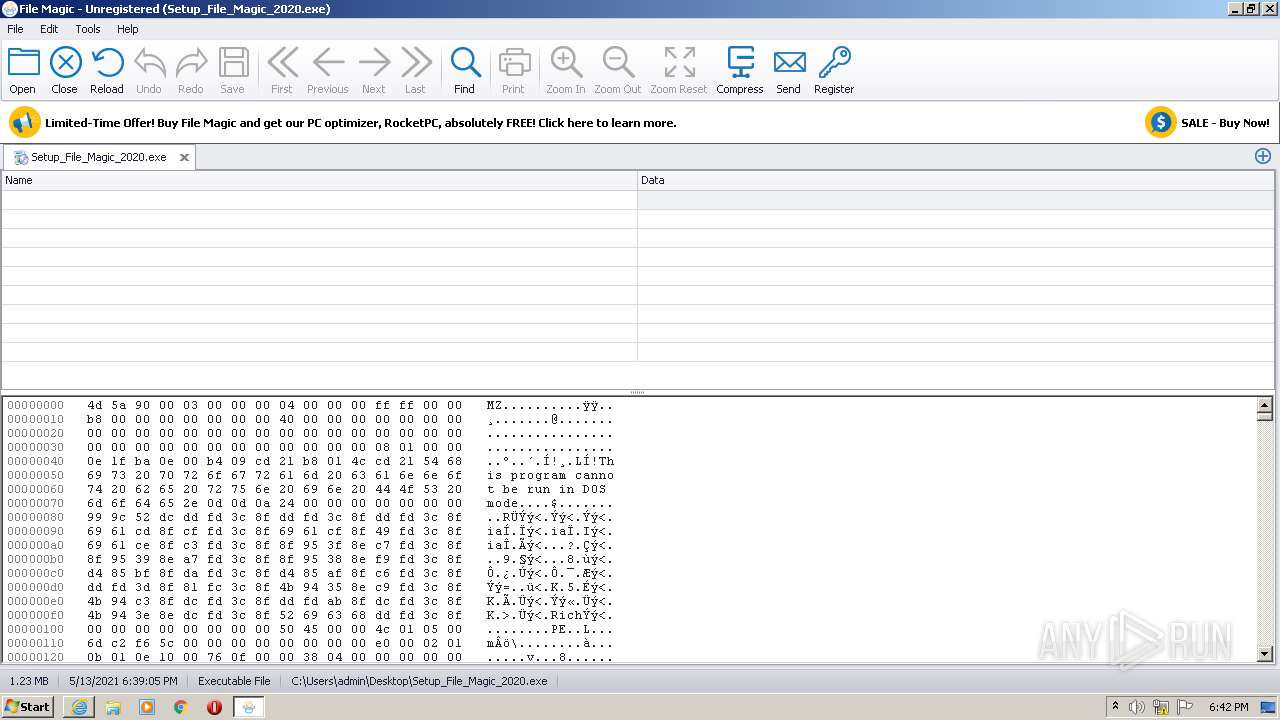Open media player from taskbar
The height and width of the screenshot is (720, 1280).
click(x=147, y=707)
